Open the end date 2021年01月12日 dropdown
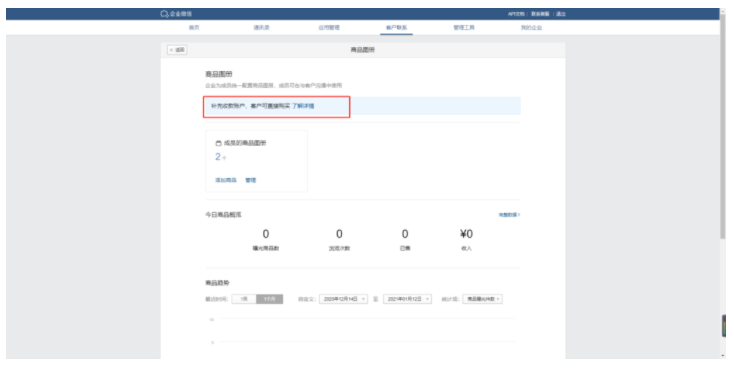Screen dimensions: 734x372 pos(407,299)
